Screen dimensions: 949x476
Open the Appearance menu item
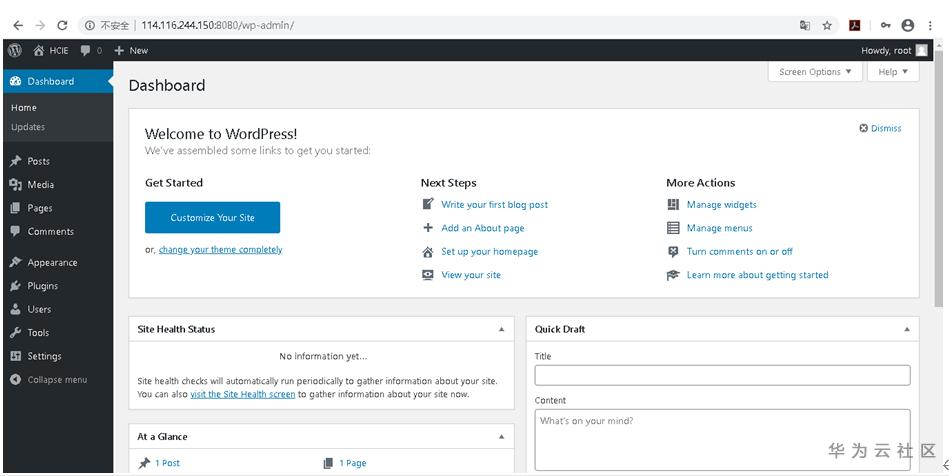click(52, 263)
